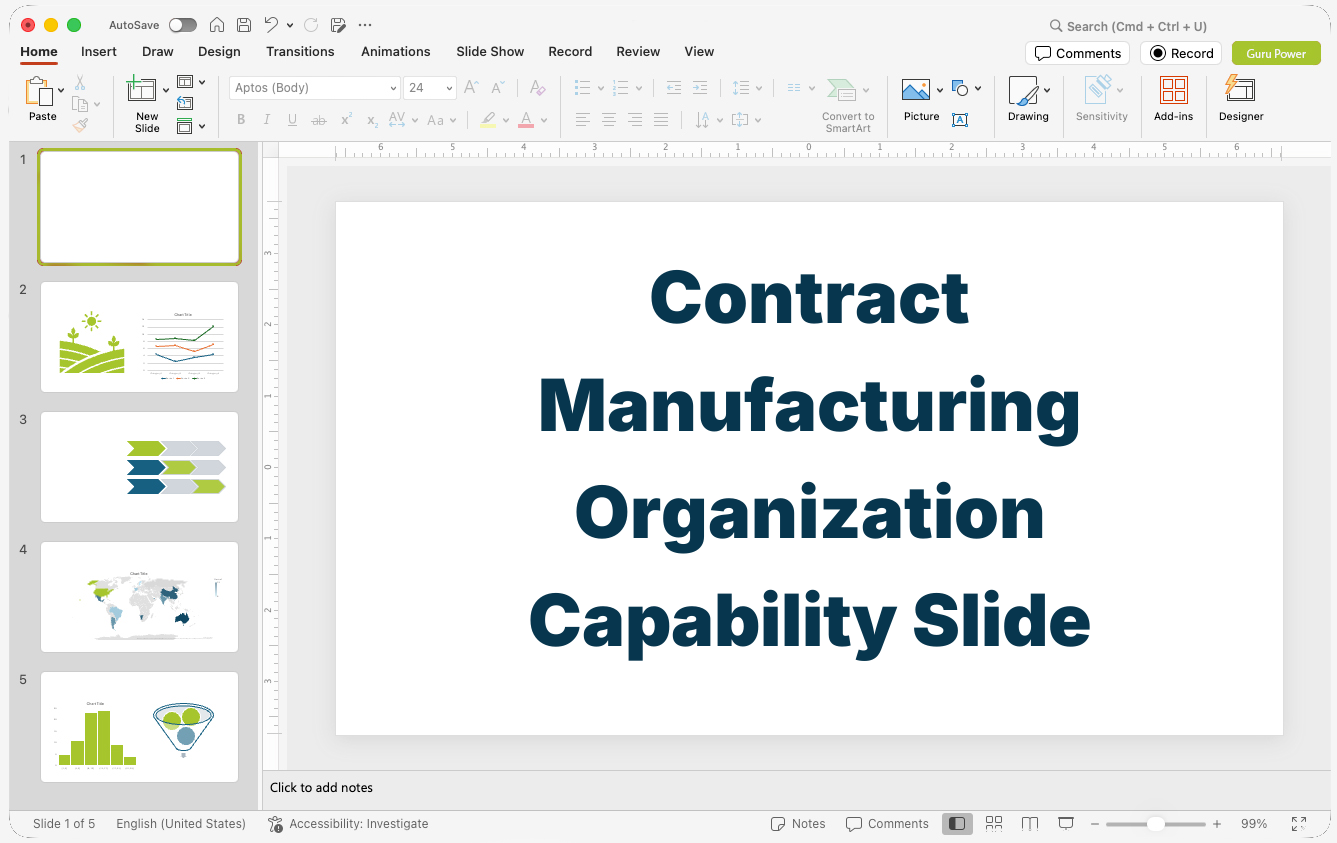This screenshot has height=843, width=1337.
Task: Click the Paste clipboard icon
Action: (38, 91)
